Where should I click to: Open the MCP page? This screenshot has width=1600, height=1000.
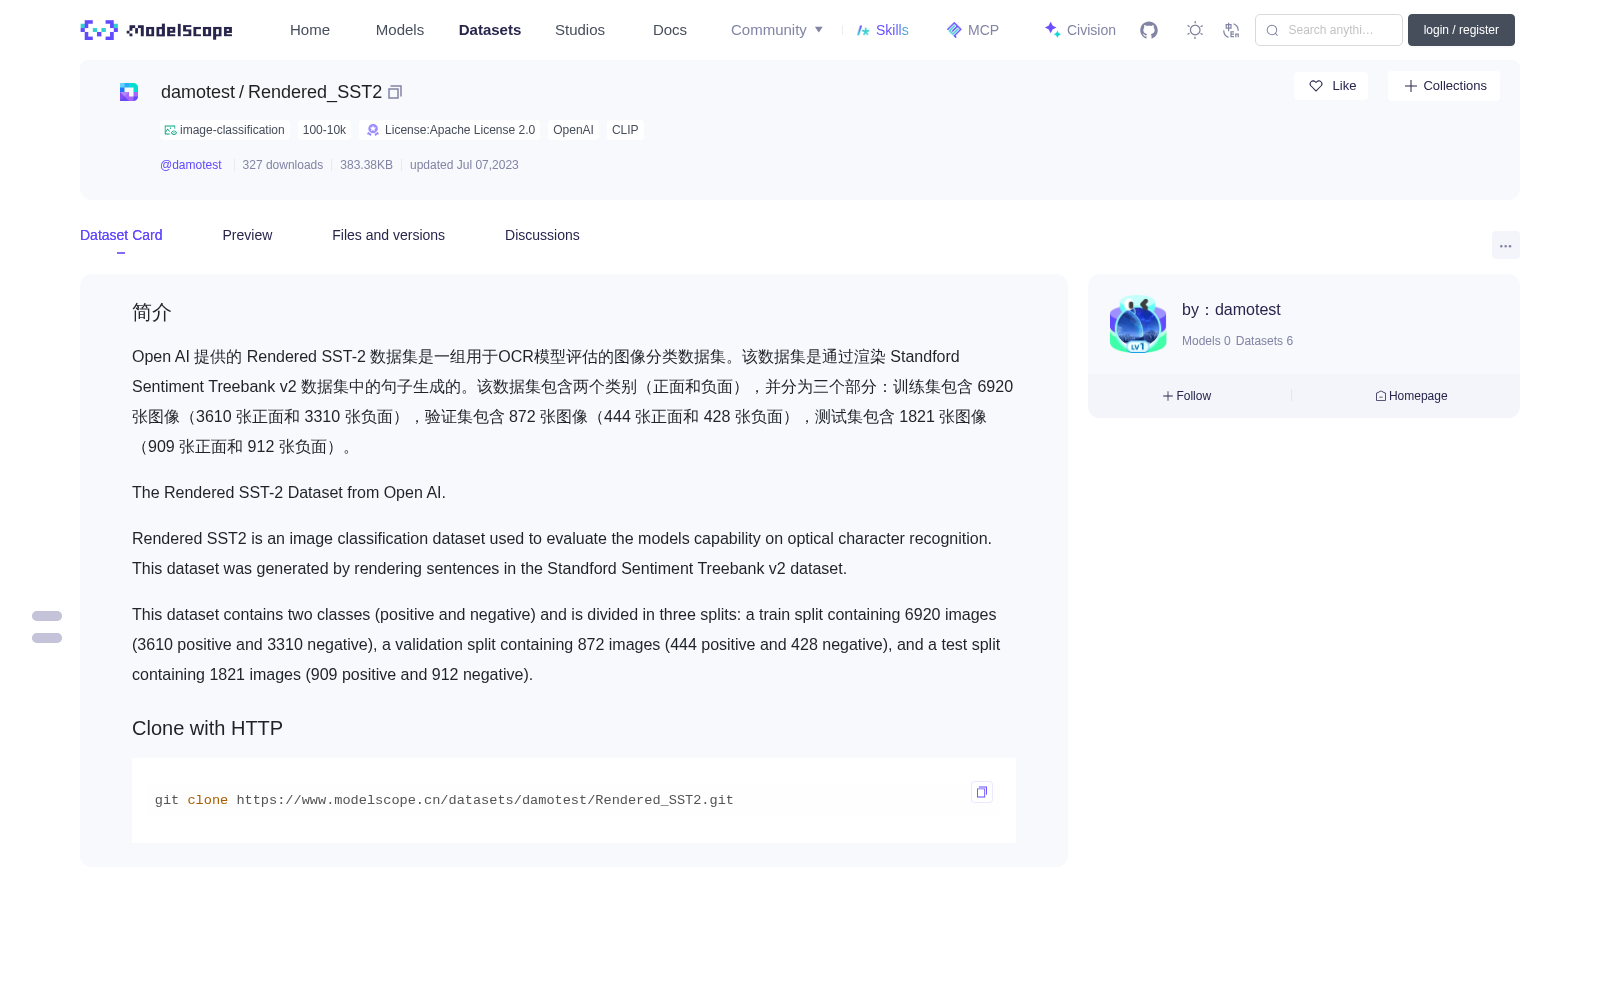[972, 30]
